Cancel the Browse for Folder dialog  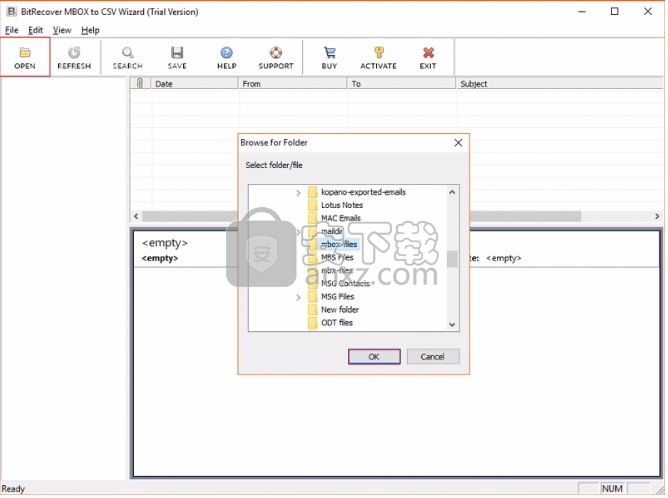[x=433, y=357]
